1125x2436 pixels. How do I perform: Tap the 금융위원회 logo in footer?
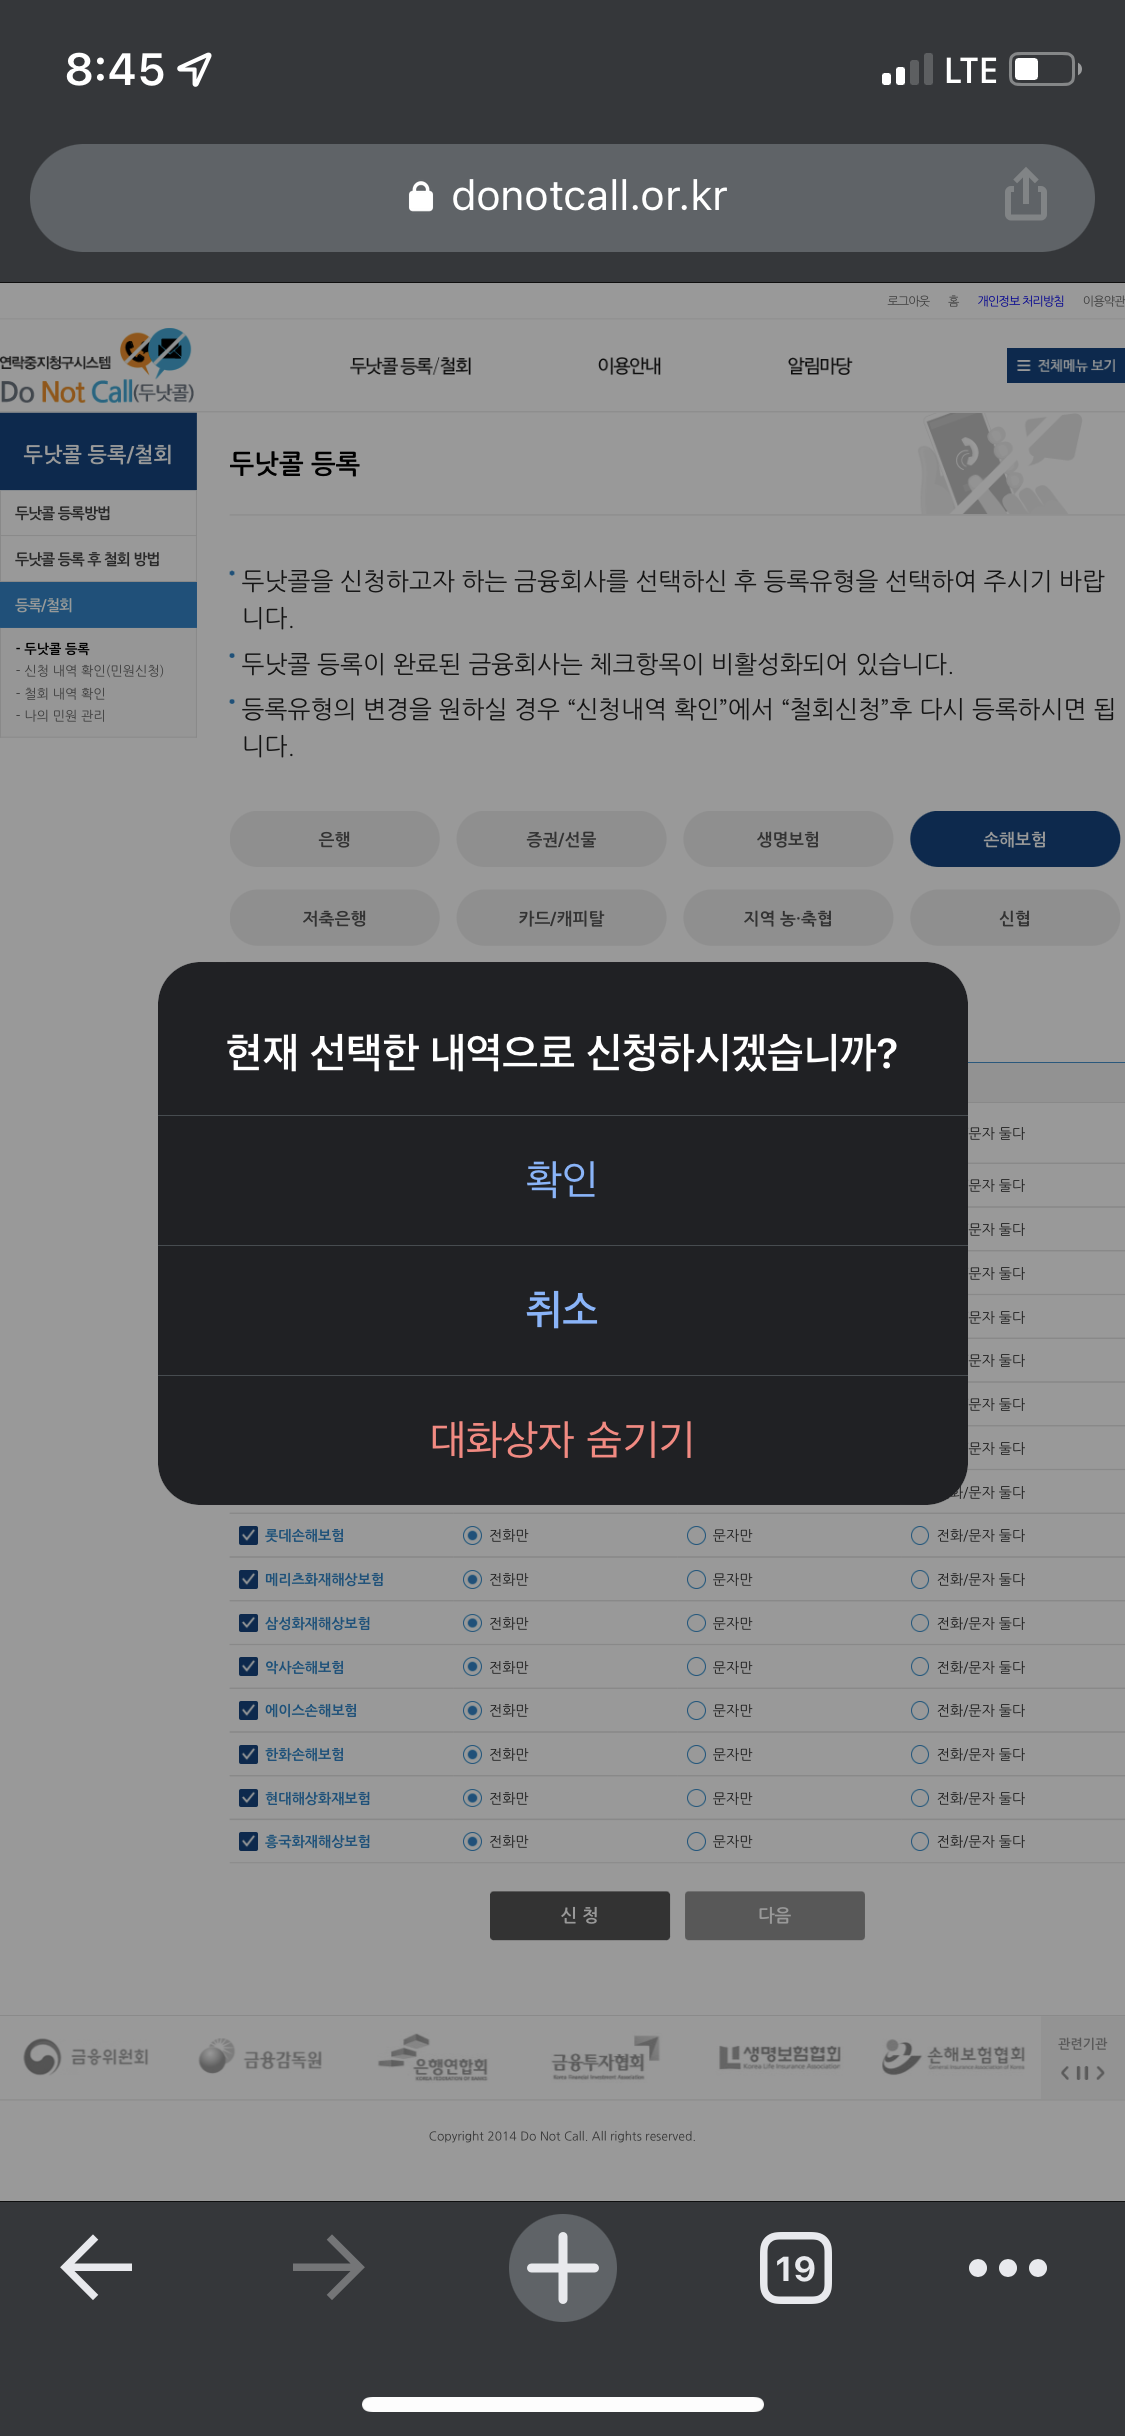86,2057
